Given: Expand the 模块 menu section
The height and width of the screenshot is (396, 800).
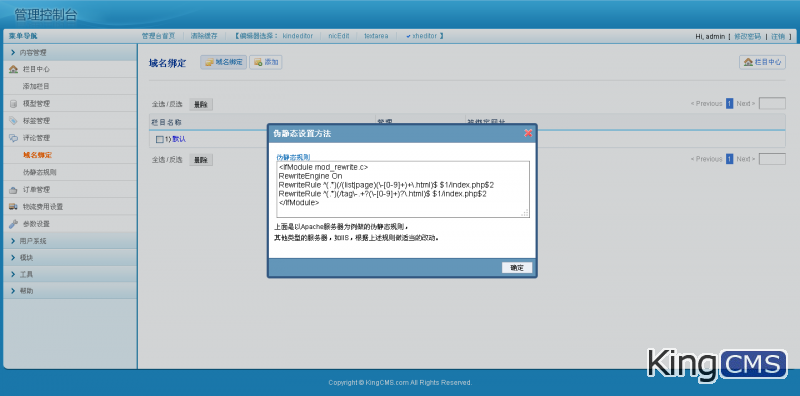Looking at the screenshot, I should pos(70,258).
